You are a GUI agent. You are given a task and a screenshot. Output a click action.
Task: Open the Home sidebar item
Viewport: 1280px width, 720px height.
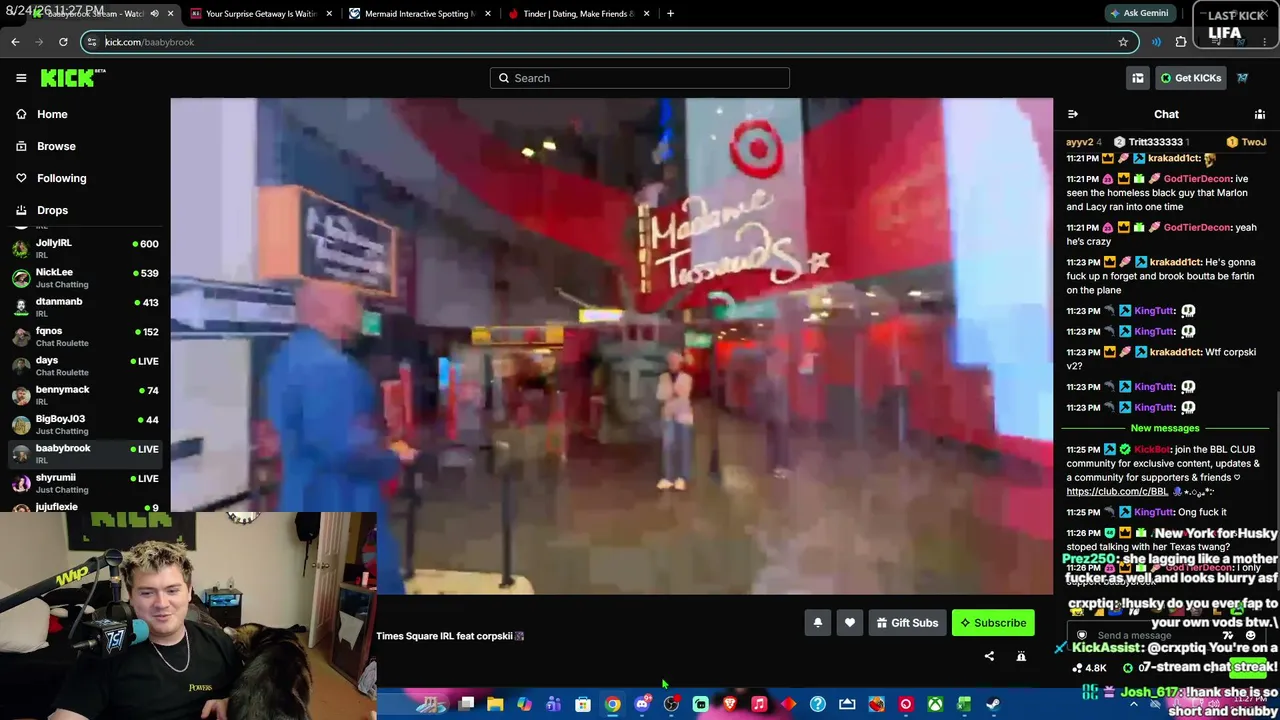coord(52,114)
